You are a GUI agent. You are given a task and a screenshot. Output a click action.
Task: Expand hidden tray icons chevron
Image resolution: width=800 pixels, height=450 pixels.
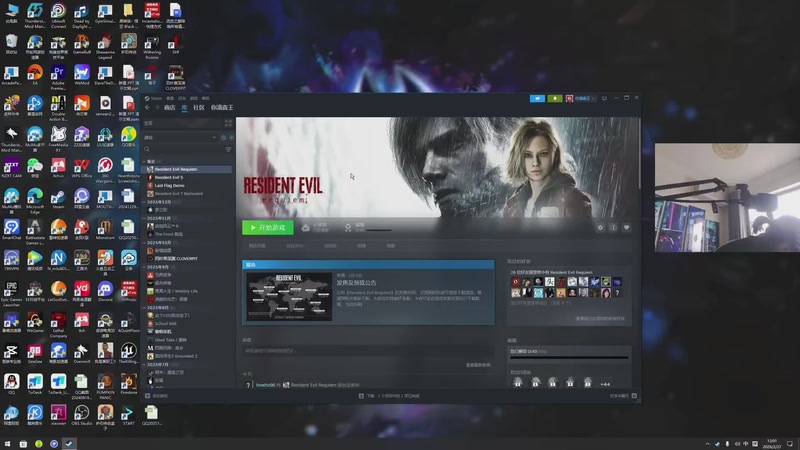click(707, 444)
